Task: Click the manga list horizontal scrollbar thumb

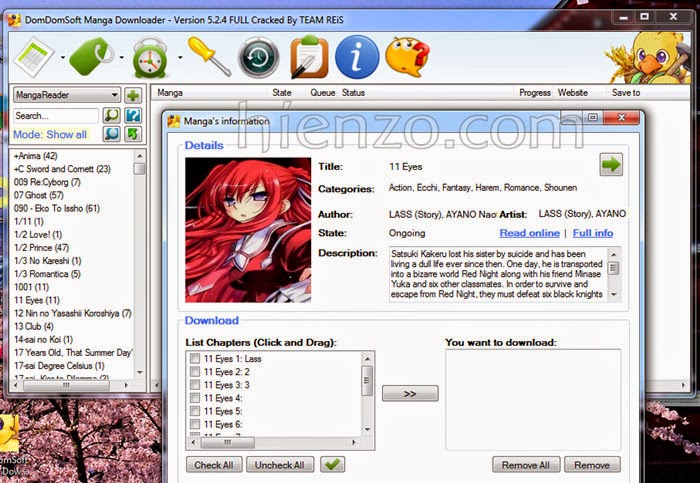Action: tap(67, 385)
